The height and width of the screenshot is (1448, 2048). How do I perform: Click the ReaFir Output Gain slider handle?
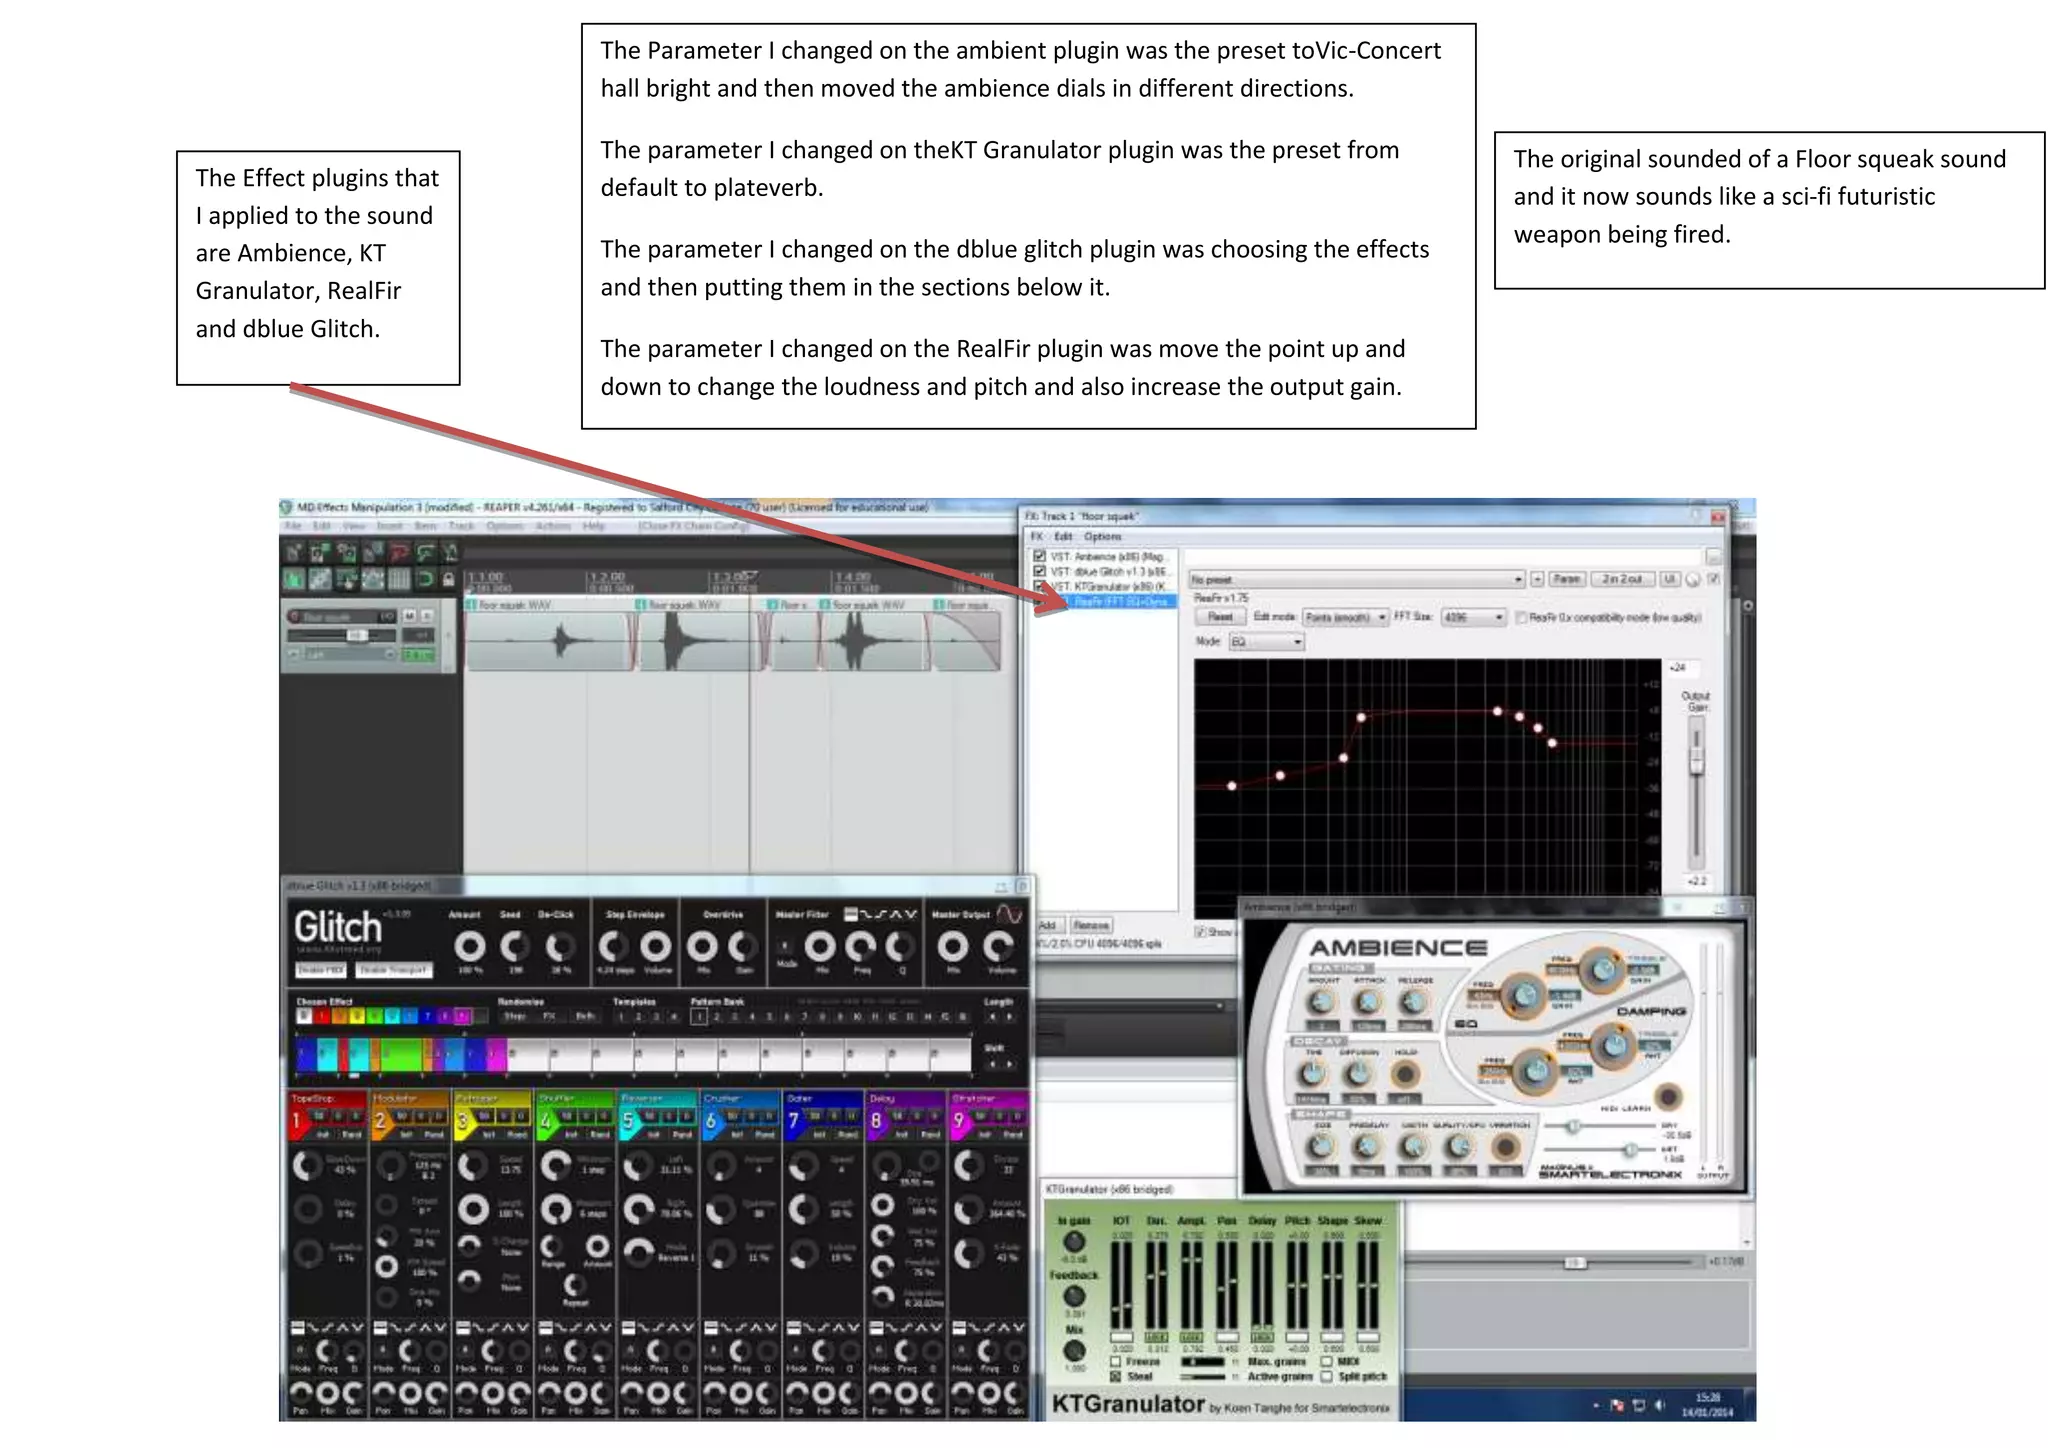tap(1696, 762)
